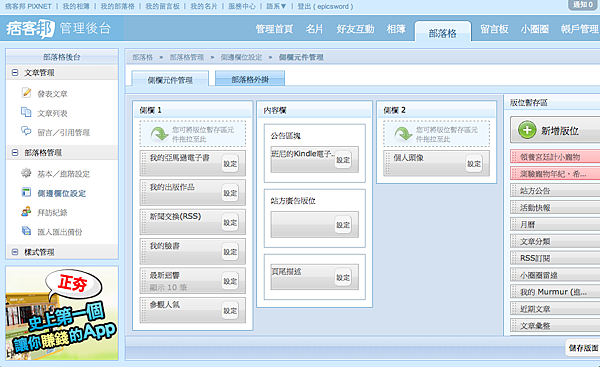Click the 側欄位設定 breadcrumb link
This screenshot has height=367, width=600.
tap(241, 57)
